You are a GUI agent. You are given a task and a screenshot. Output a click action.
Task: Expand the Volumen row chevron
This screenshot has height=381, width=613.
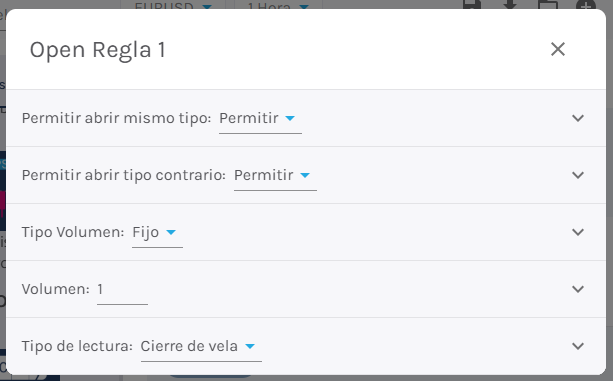(577, 289)
